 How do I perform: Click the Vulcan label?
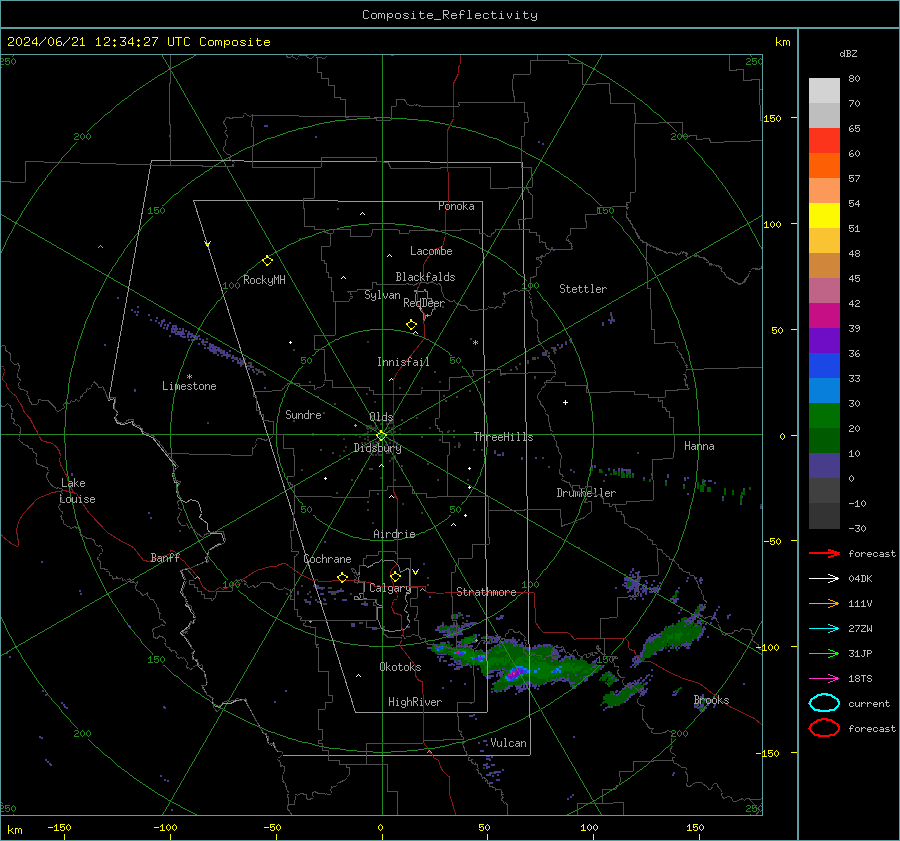pyautogui.click(x=508, y=743)
